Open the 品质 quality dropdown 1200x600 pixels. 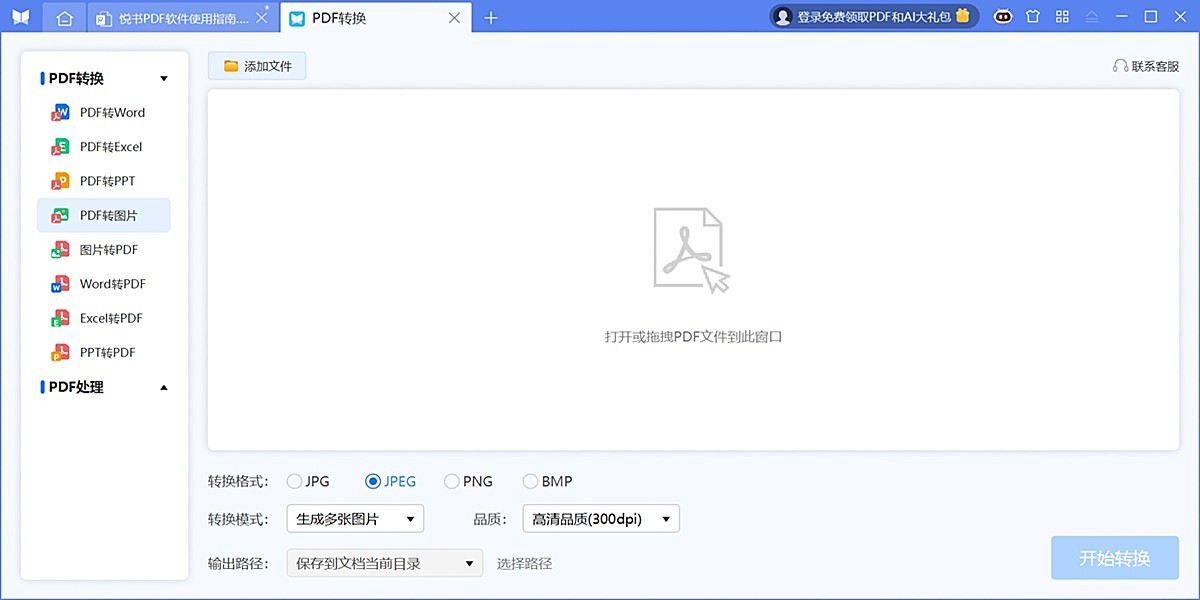click(600, 519)
